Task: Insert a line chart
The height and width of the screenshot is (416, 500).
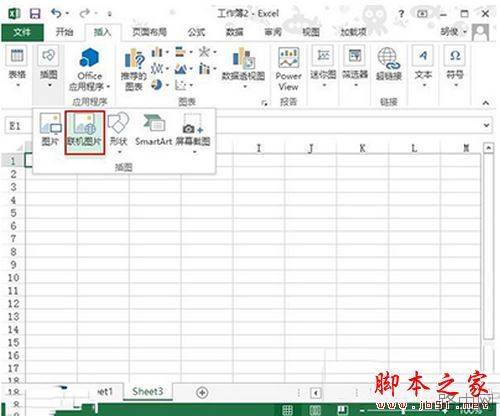Action: pyautogui.click(x=160, y=69)
